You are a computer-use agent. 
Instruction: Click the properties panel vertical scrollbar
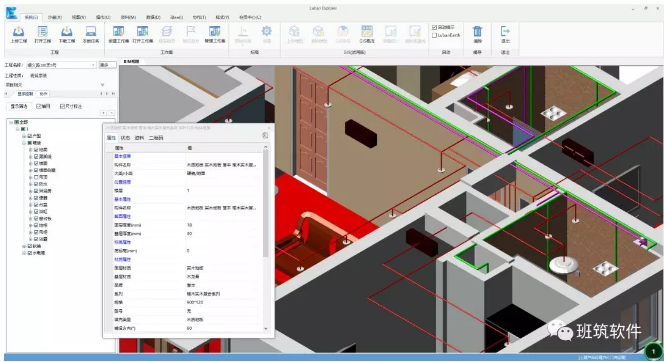[x=266, y=238]
